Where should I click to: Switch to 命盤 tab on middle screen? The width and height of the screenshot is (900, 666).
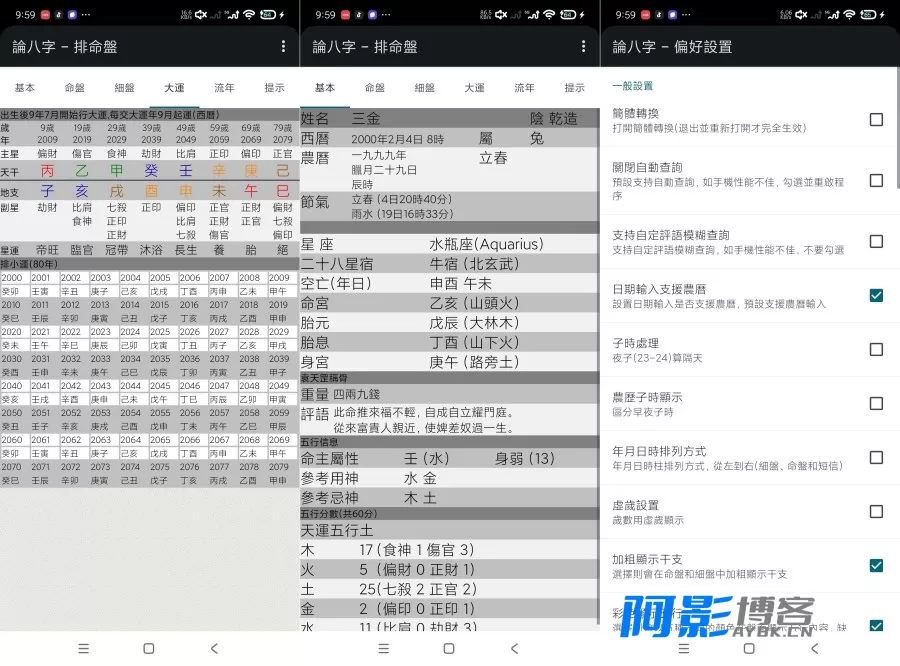point(374,88)
